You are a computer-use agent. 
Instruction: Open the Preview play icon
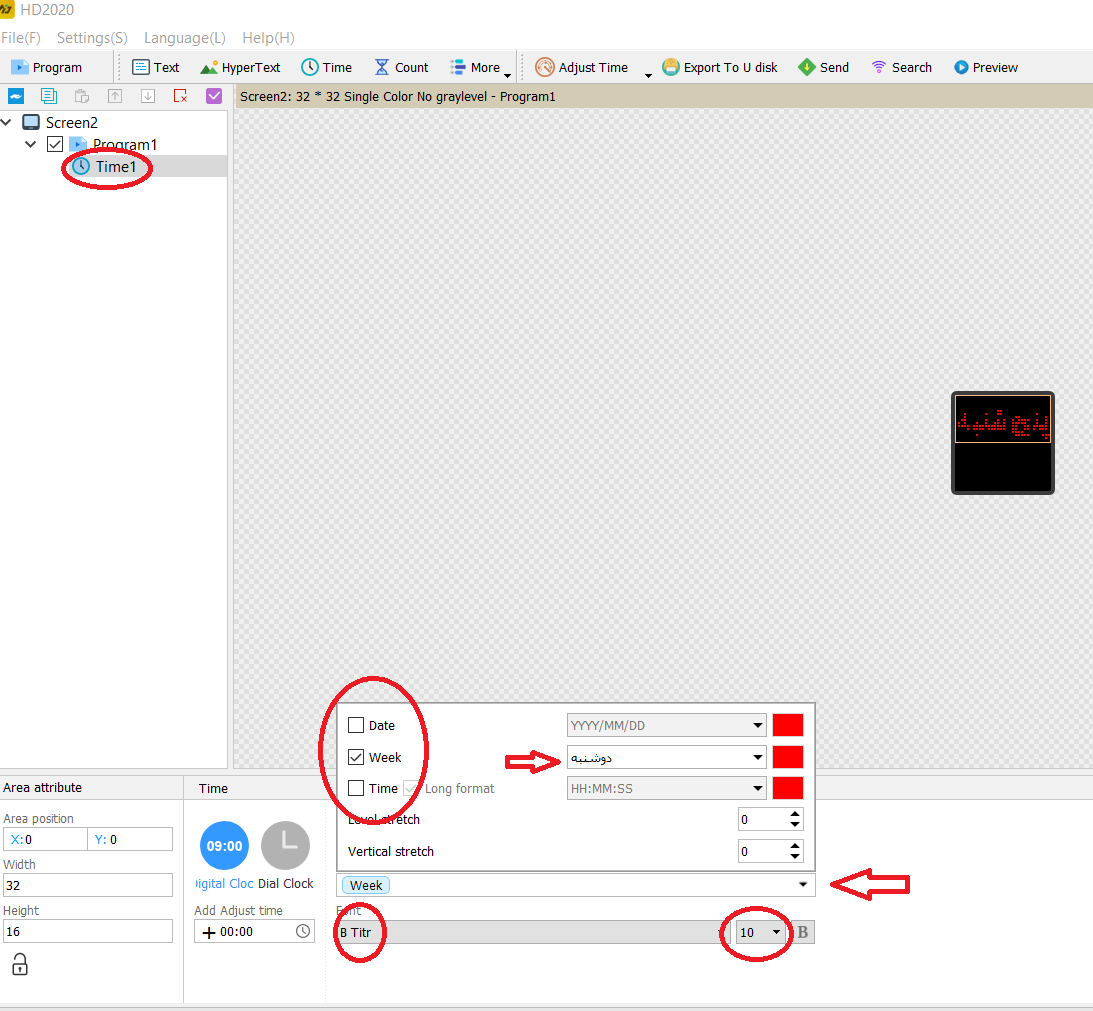coord(961,67)
